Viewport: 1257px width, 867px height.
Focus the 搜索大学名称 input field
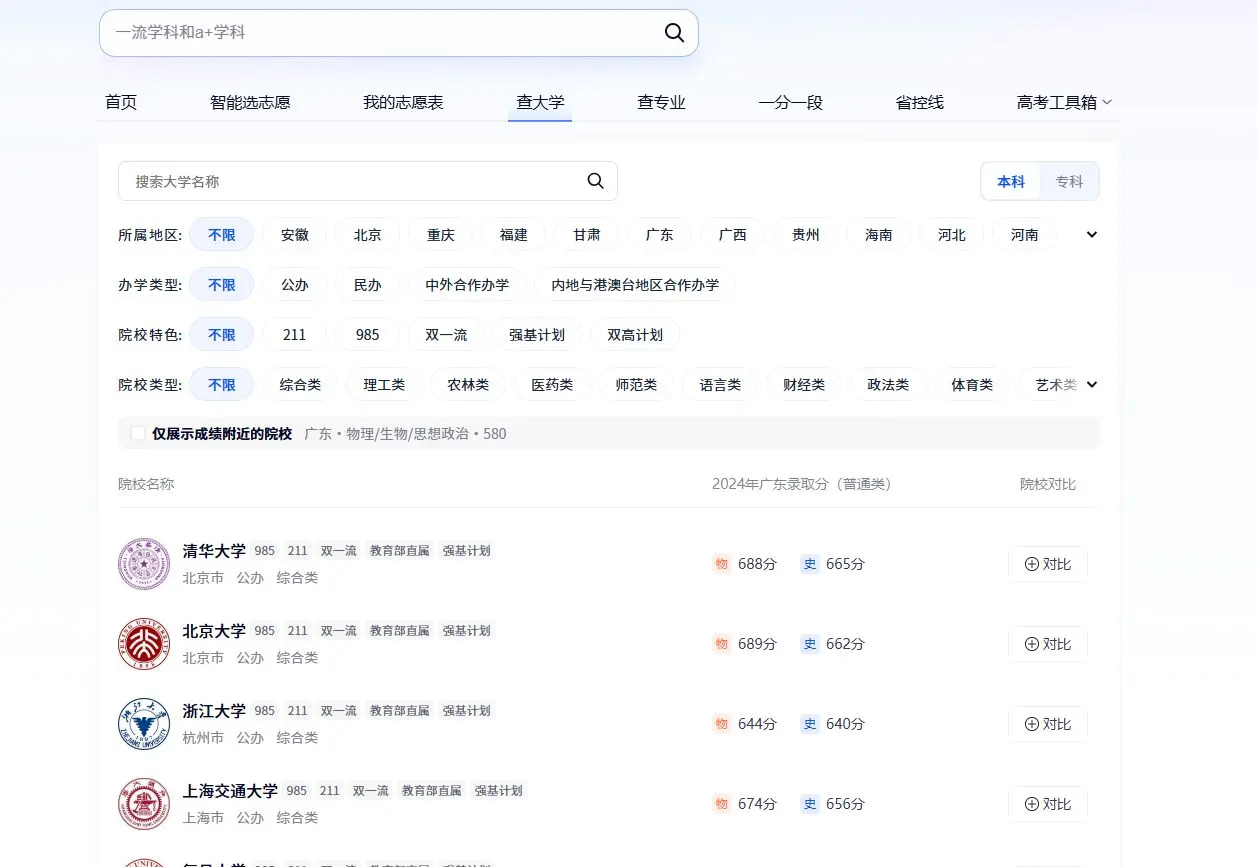[x=350, y=181]
